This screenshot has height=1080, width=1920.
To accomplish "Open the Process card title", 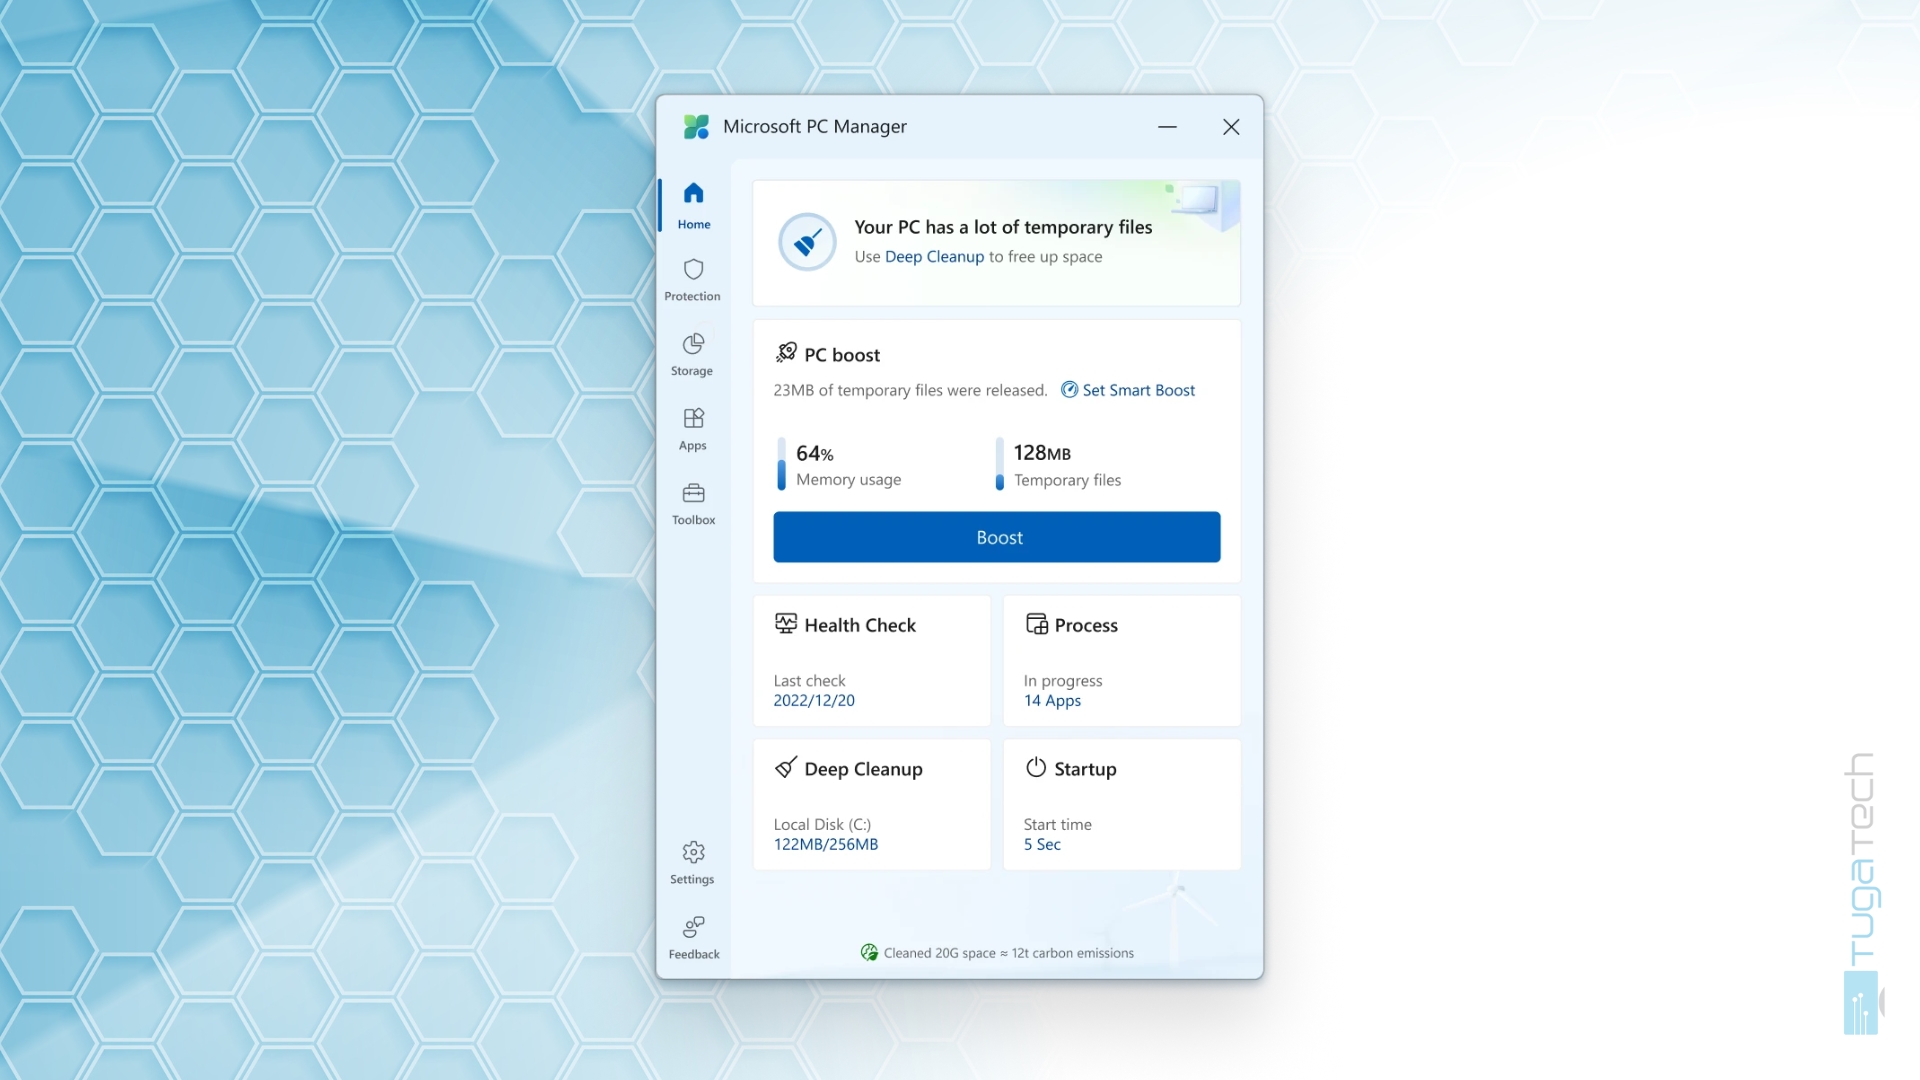I will tap(1086, 625).
